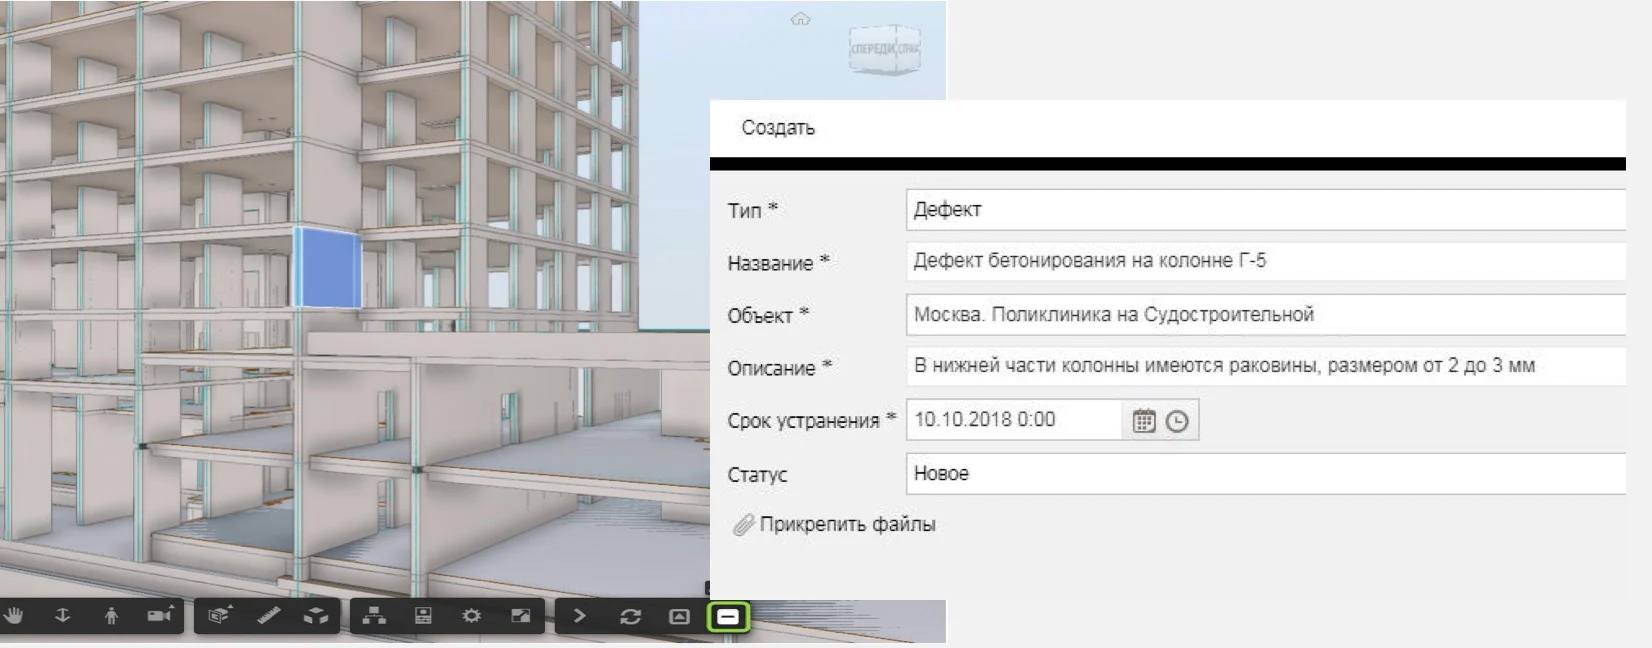
Task: Click into the Название input field
Action: [1266, 261]
